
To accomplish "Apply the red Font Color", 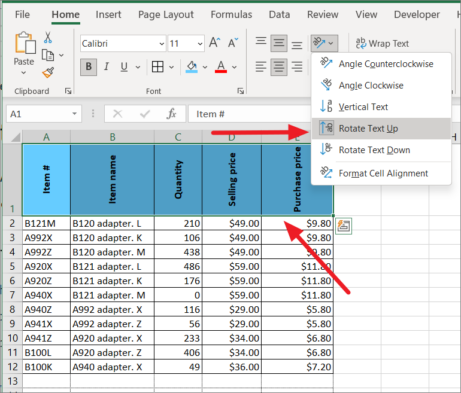I will [221, 67].
